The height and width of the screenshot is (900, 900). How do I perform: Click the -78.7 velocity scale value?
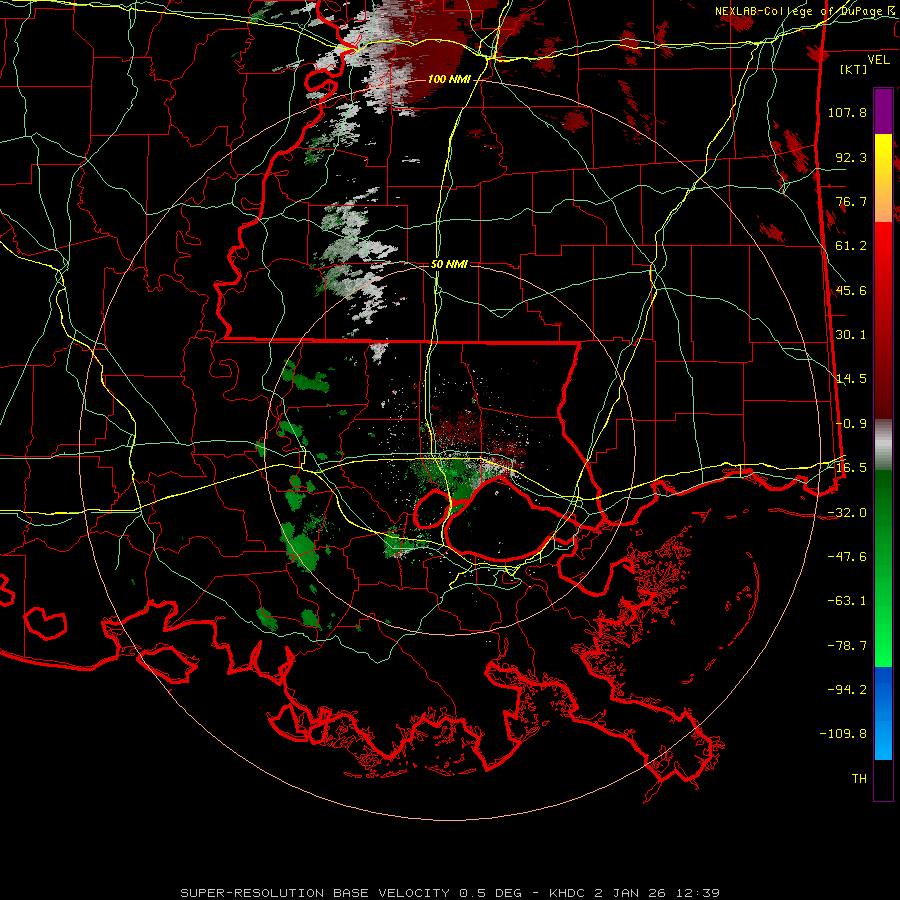click(x=847, y=646)
